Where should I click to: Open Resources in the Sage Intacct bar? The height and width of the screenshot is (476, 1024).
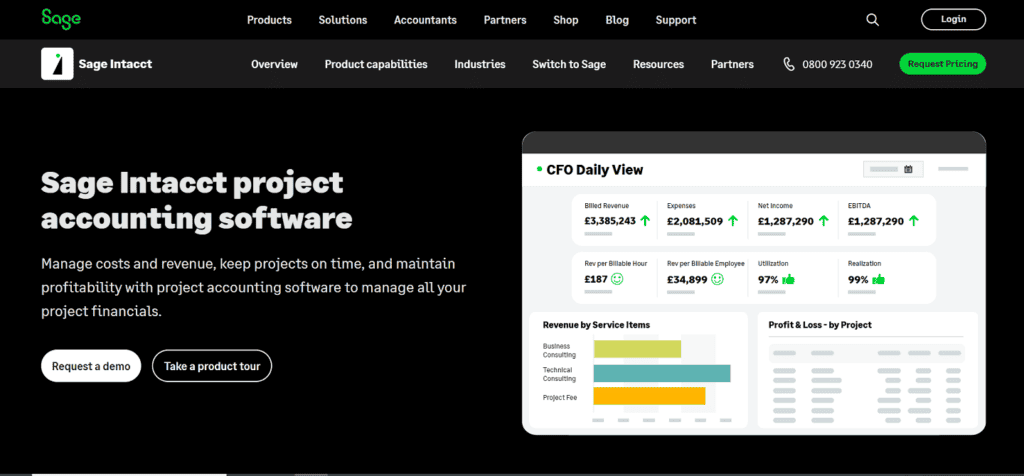(658, 64)
